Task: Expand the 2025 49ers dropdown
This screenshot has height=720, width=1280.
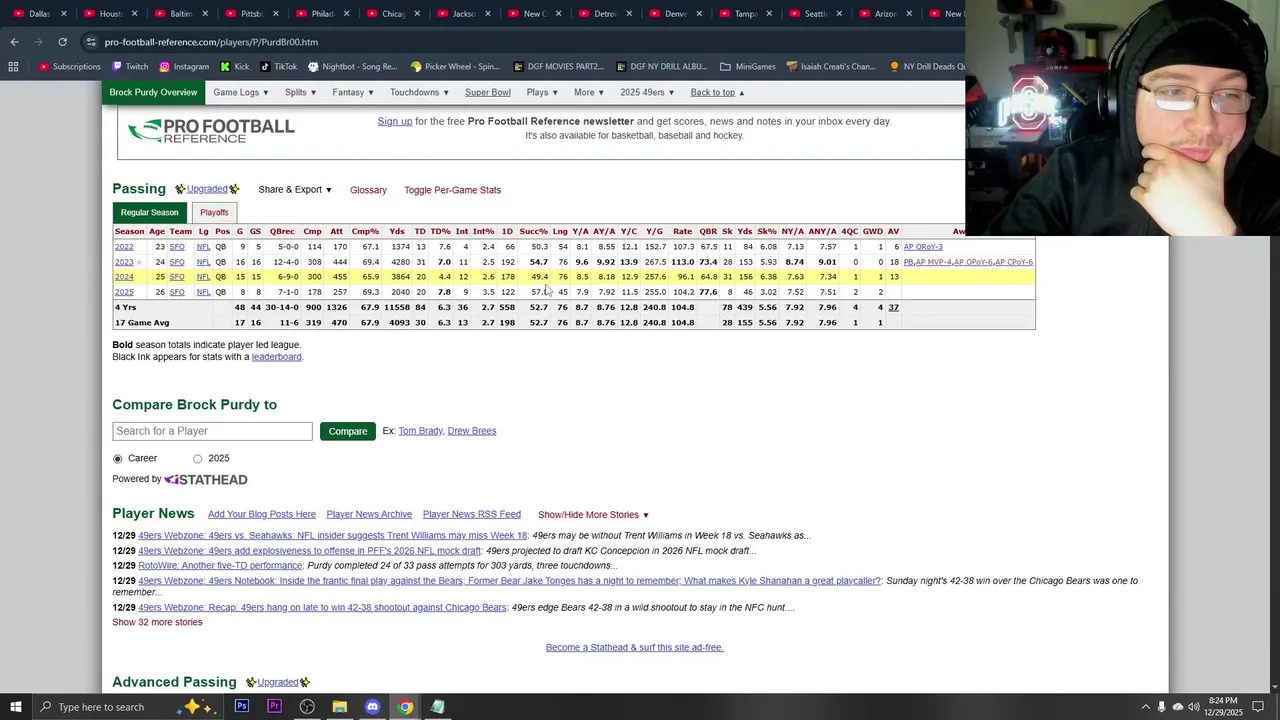Action: coord(647,92)
